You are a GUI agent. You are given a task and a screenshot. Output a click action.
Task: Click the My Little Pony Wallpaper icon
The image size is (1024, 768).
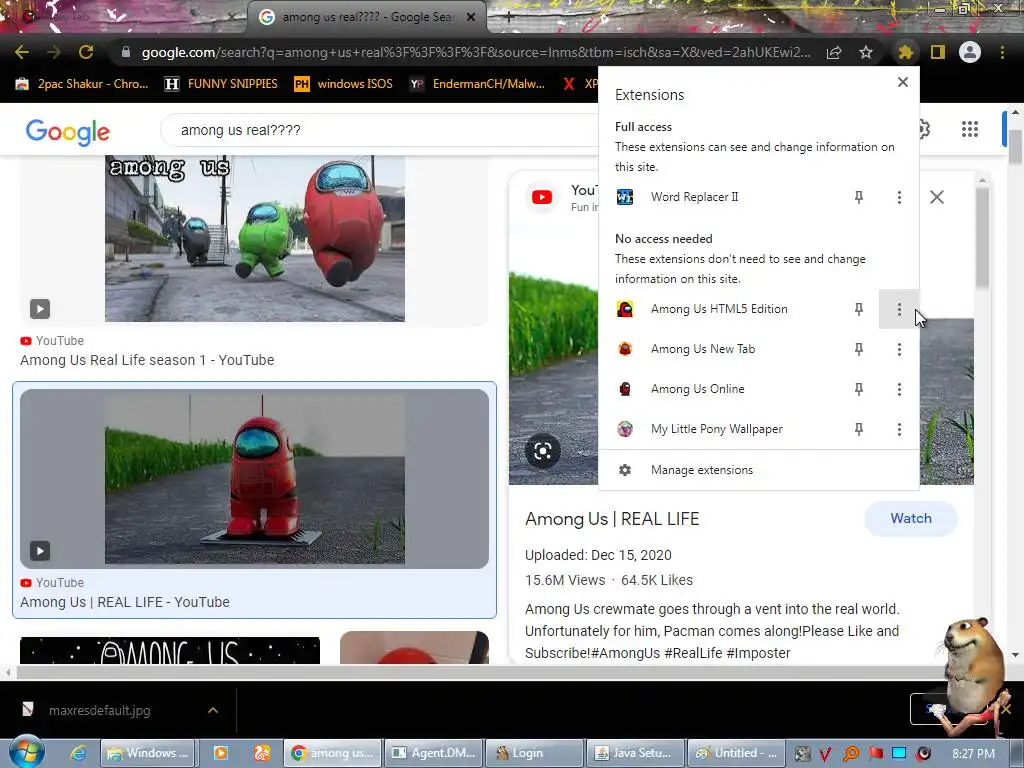coord(625,429)
